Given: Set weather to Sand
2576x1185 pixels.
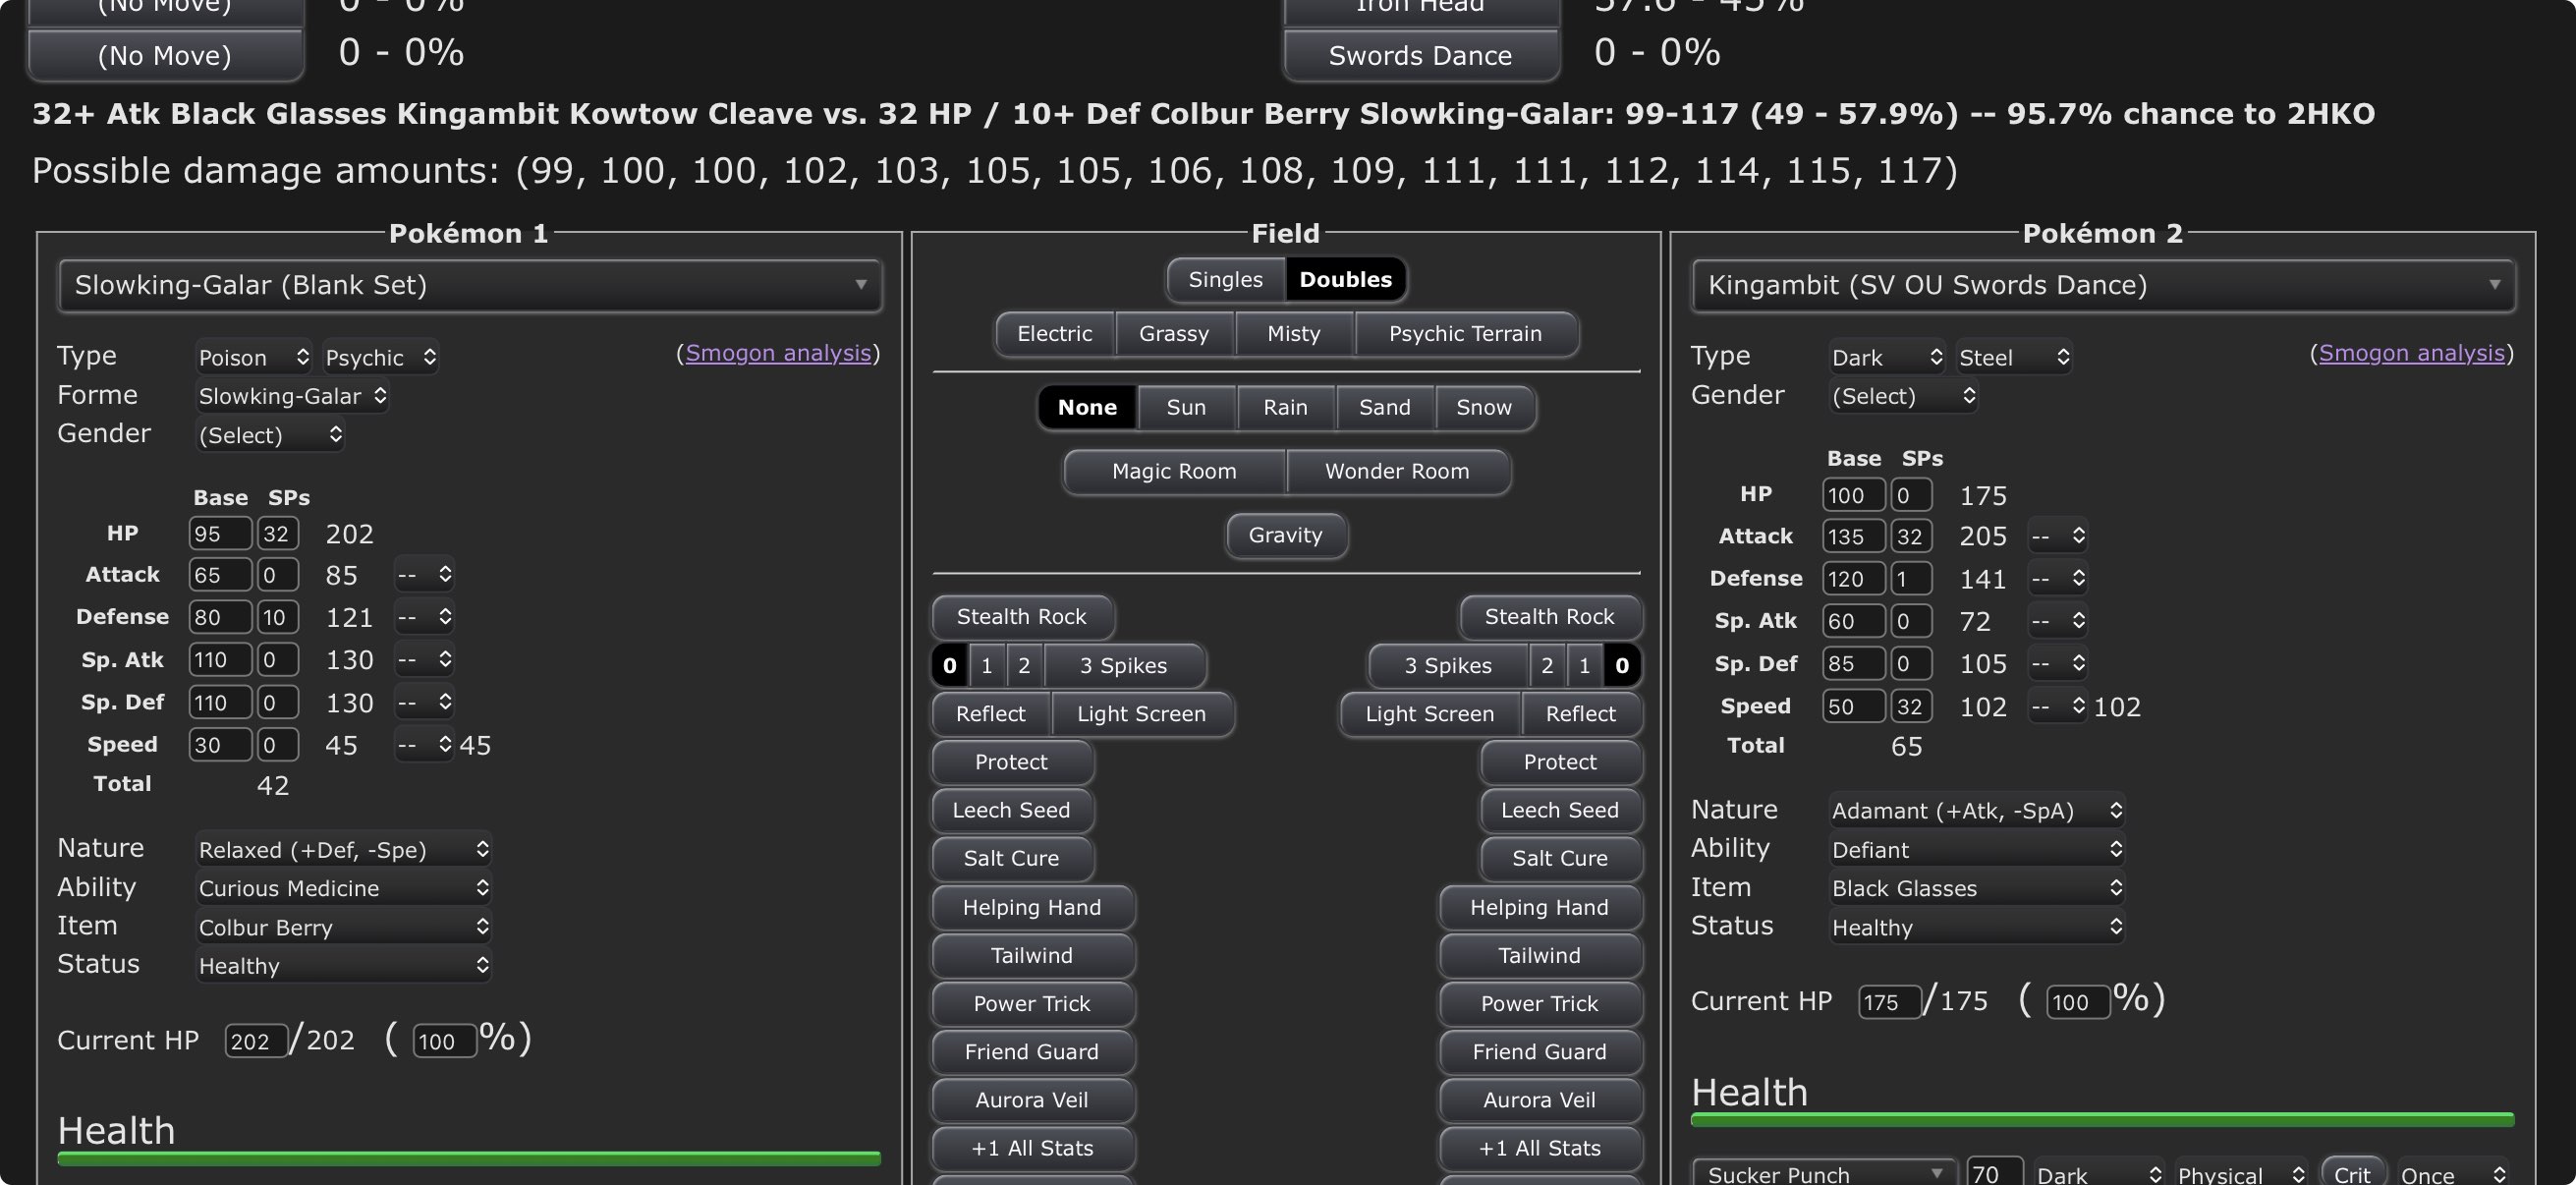Looking at the screenshot, I should (x=1384, y=408).
